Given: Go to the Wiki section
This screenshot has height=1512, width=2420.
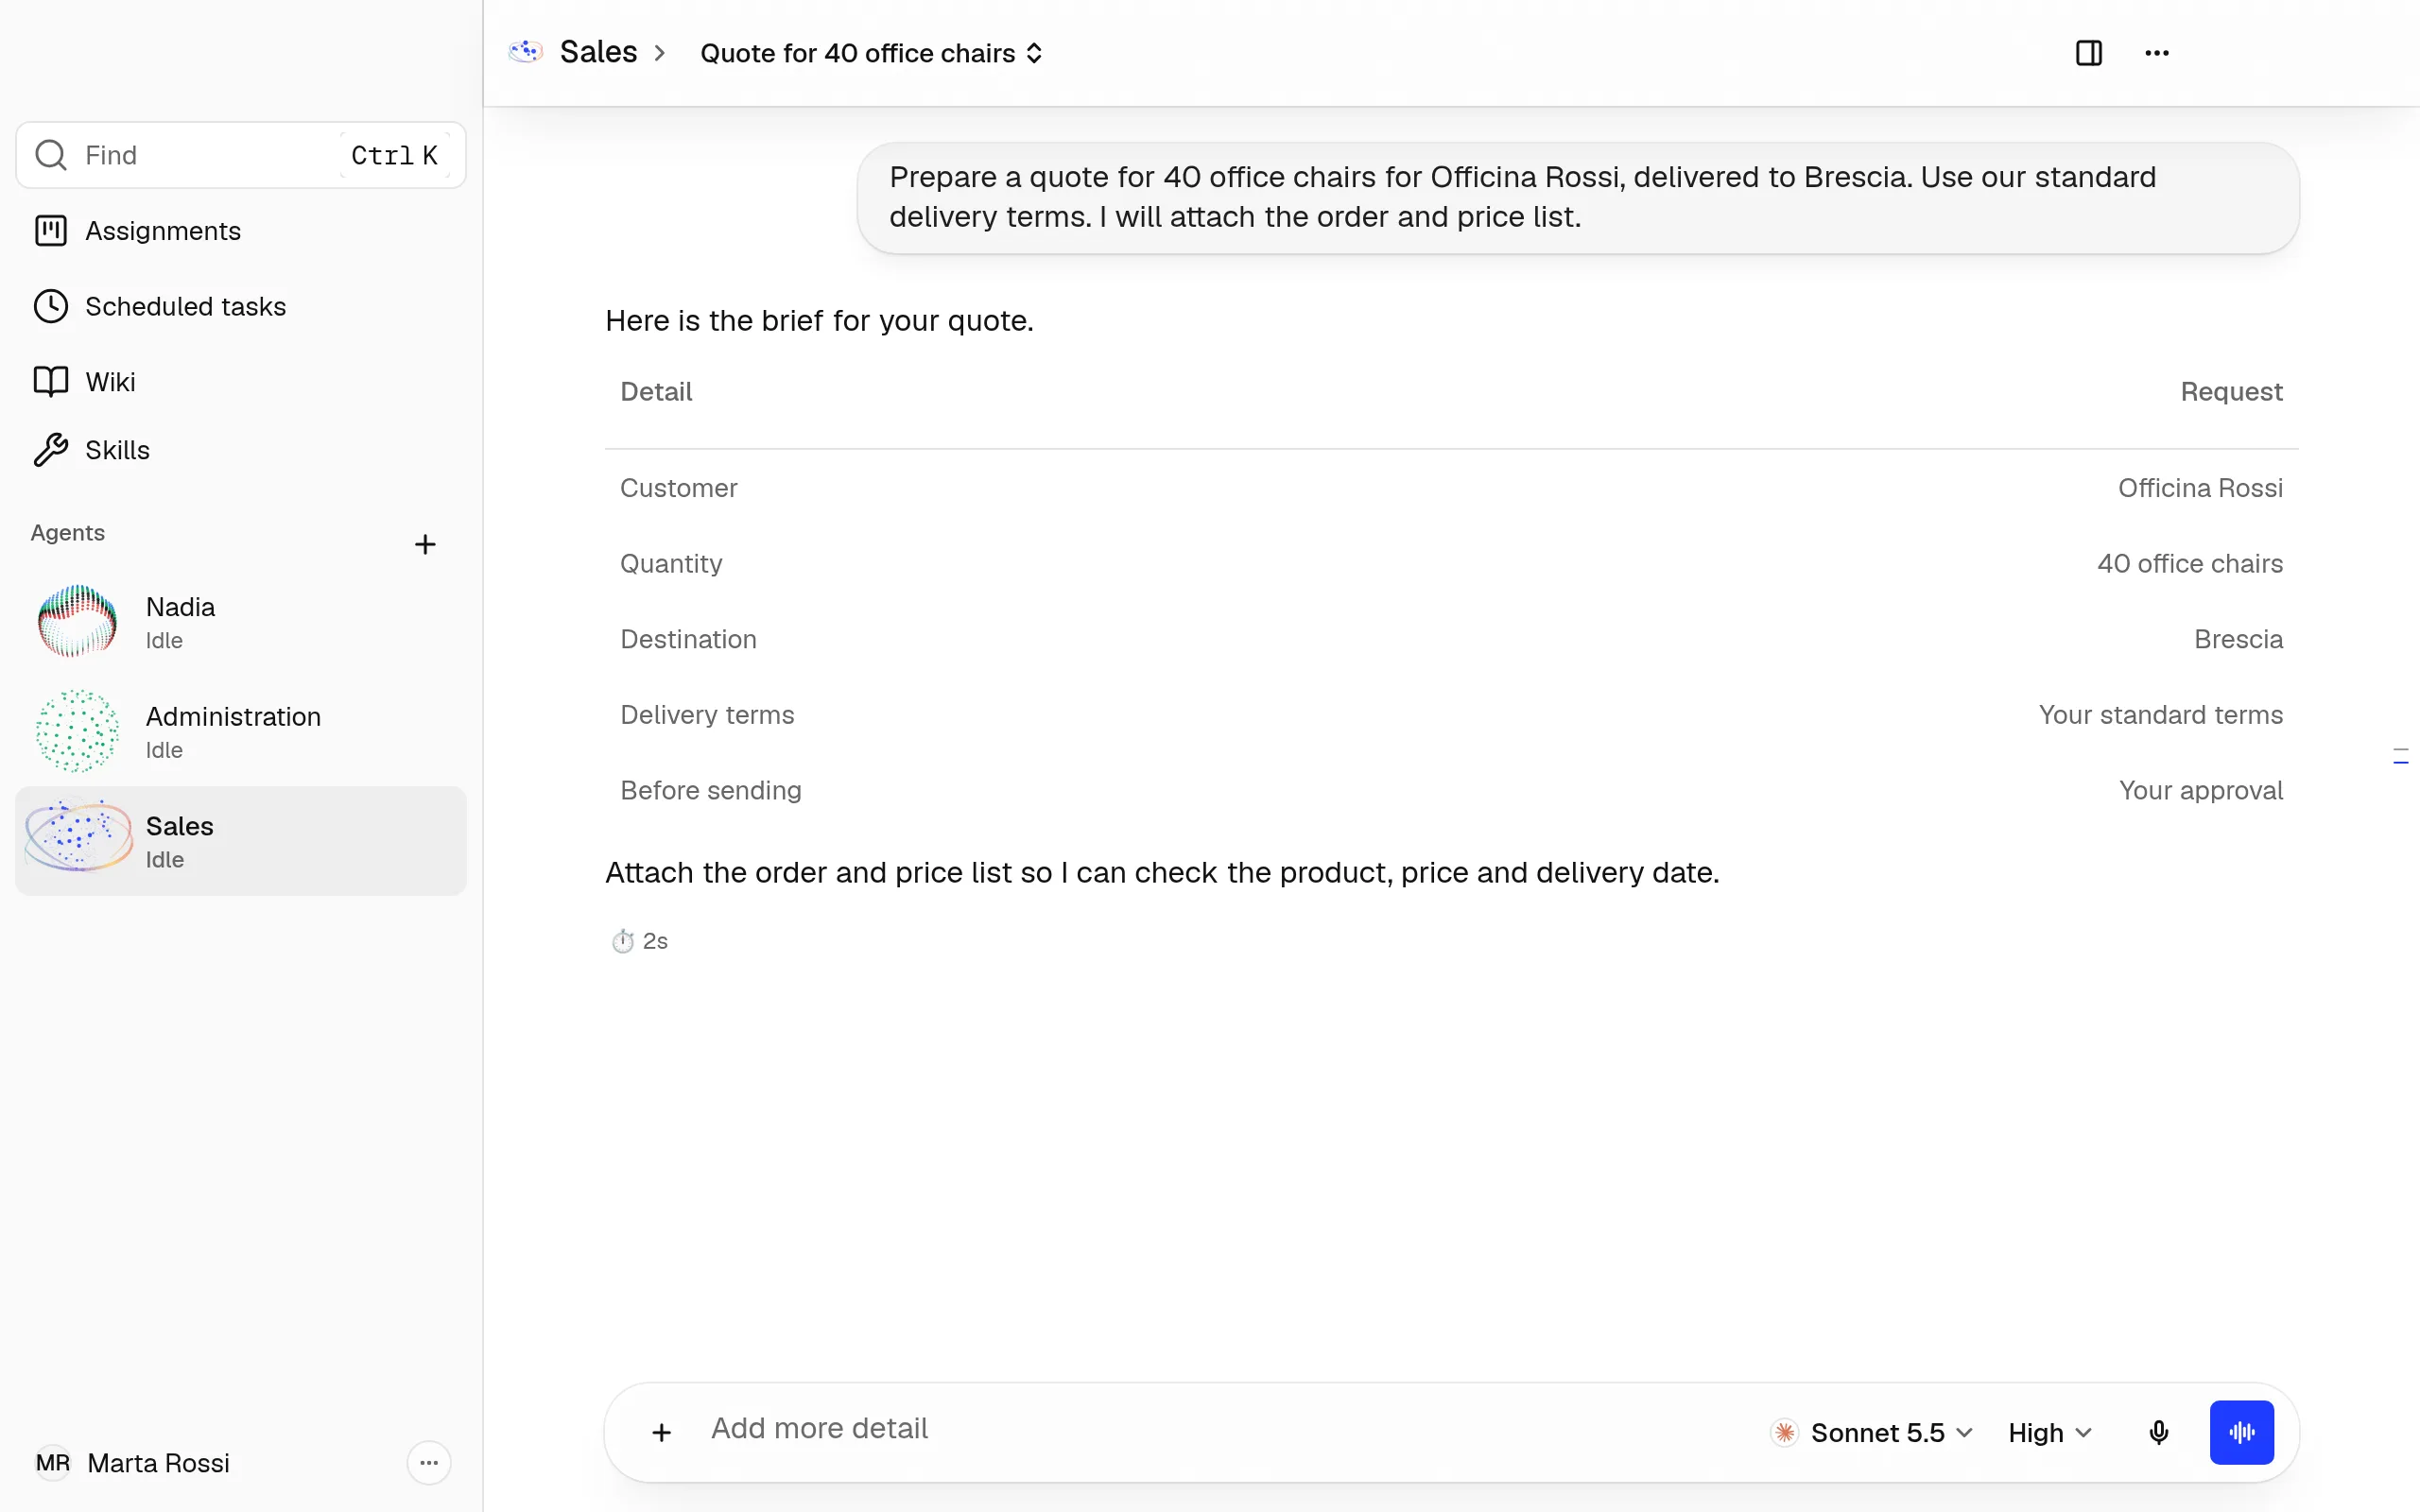Looking at the screenshot, I should tap(240, 381).
